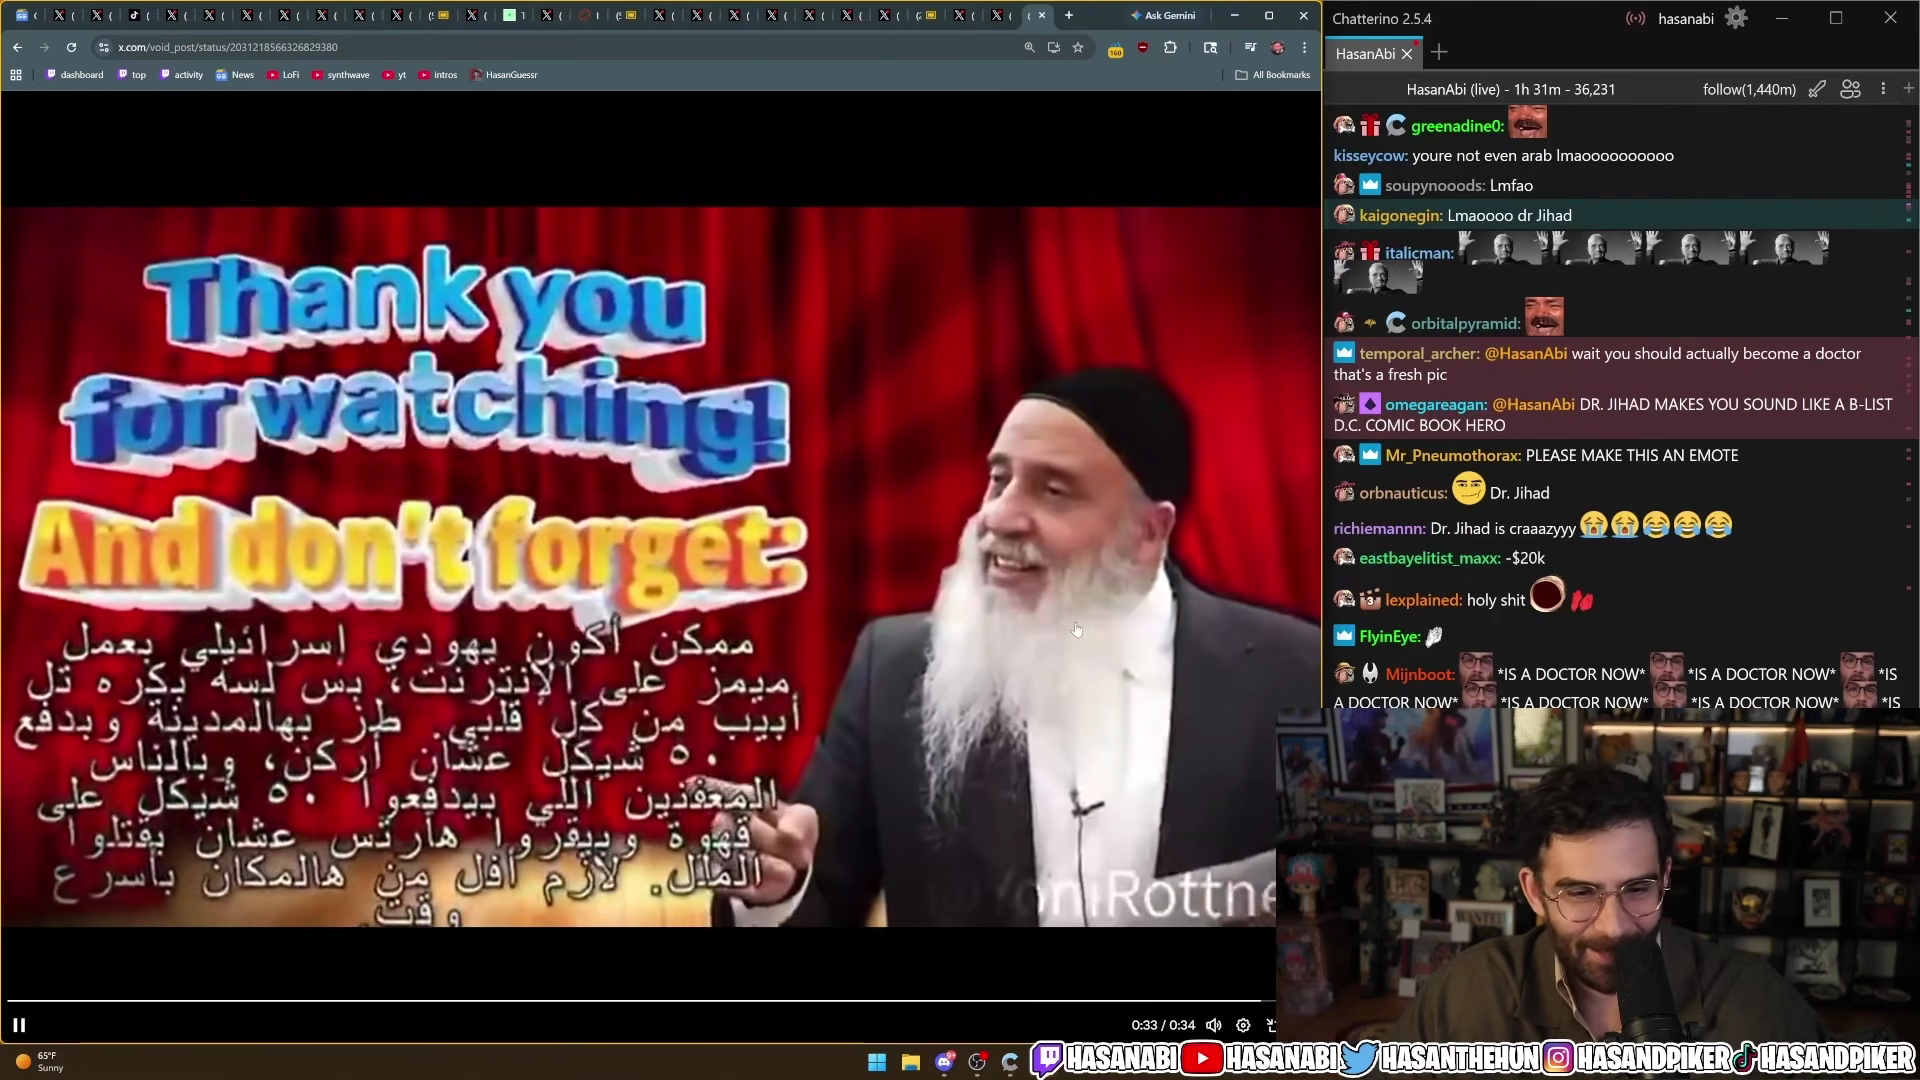Add new Chatterino tab
The height and width of the screenshot is (1080, 1920).
(1439, 52)
